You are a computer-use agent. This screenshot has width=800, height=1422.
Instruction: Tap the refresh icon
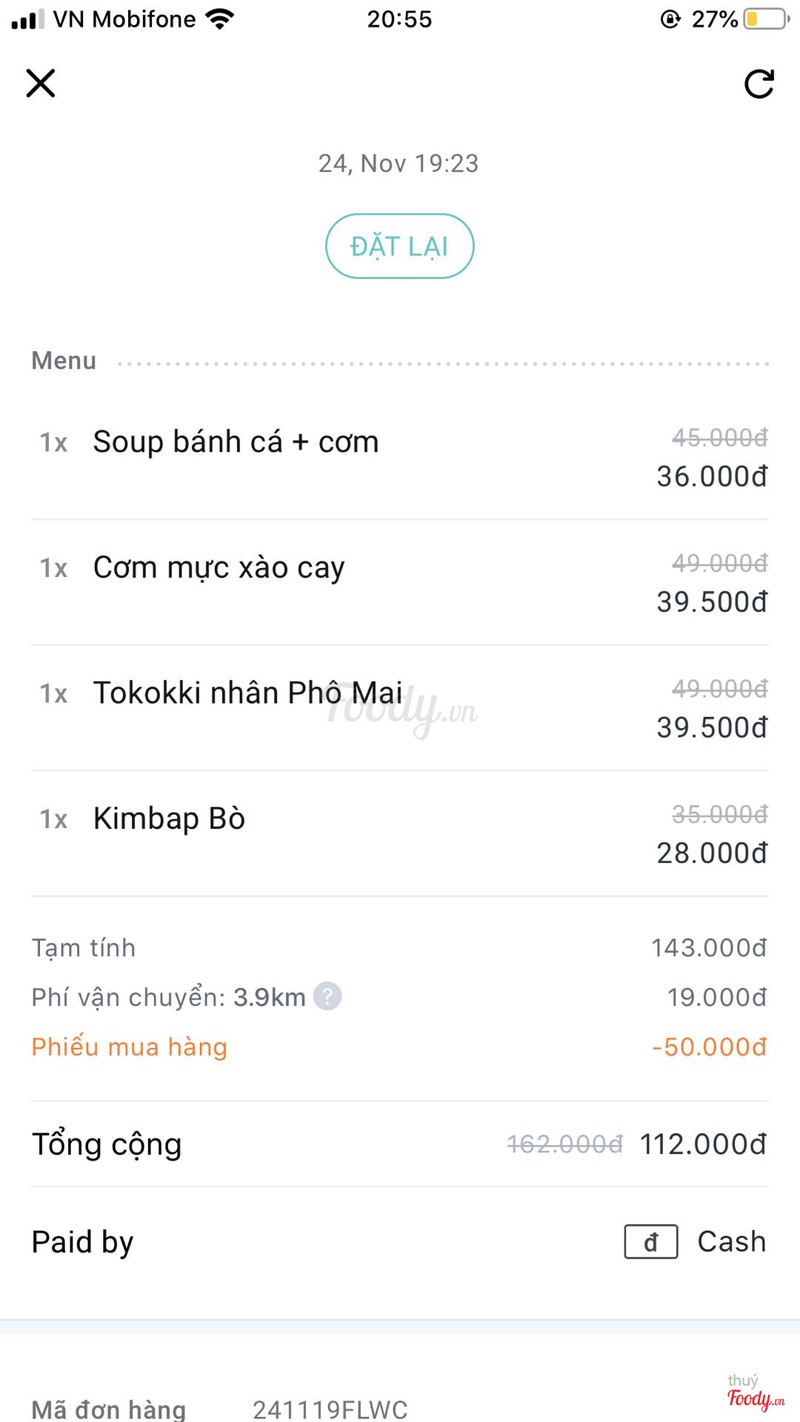click(x=759, y=84)
